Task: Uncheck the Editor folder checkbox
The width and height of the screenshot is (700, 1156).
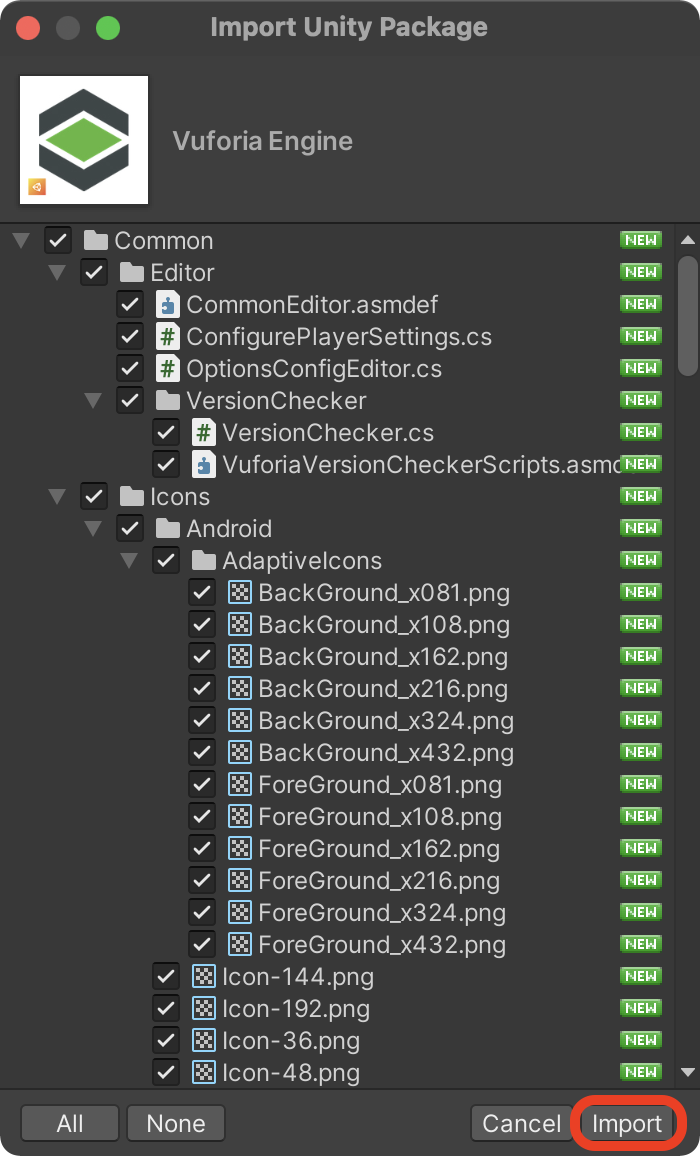Action: pyautogui.click(x=94, y=273)
